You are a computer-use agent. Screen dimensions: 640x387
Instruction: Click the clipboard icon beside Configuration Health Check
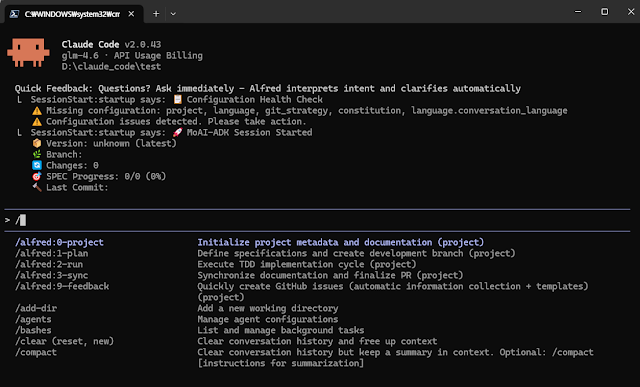pos(178,99)
